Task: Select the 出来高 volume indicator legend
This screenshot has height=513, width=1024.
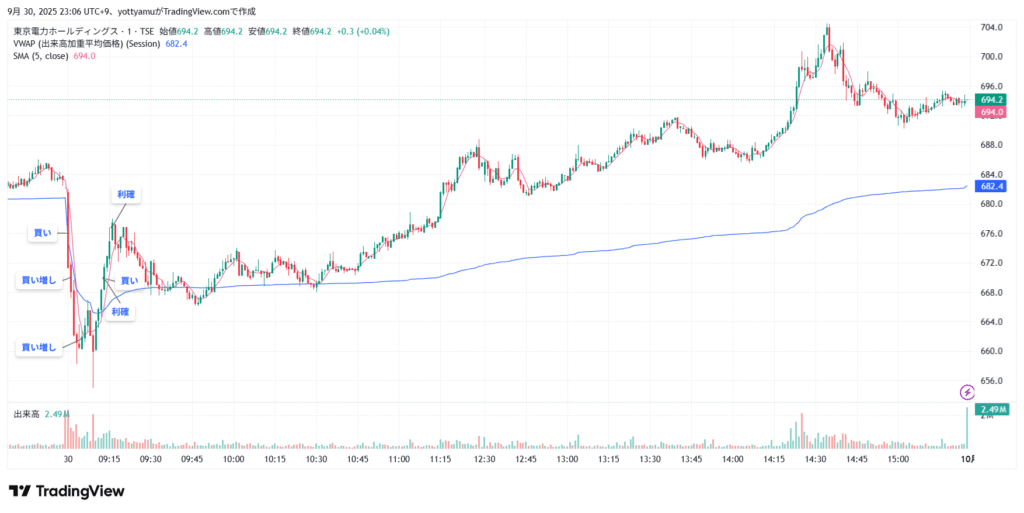Action: (x=25, y=413)
